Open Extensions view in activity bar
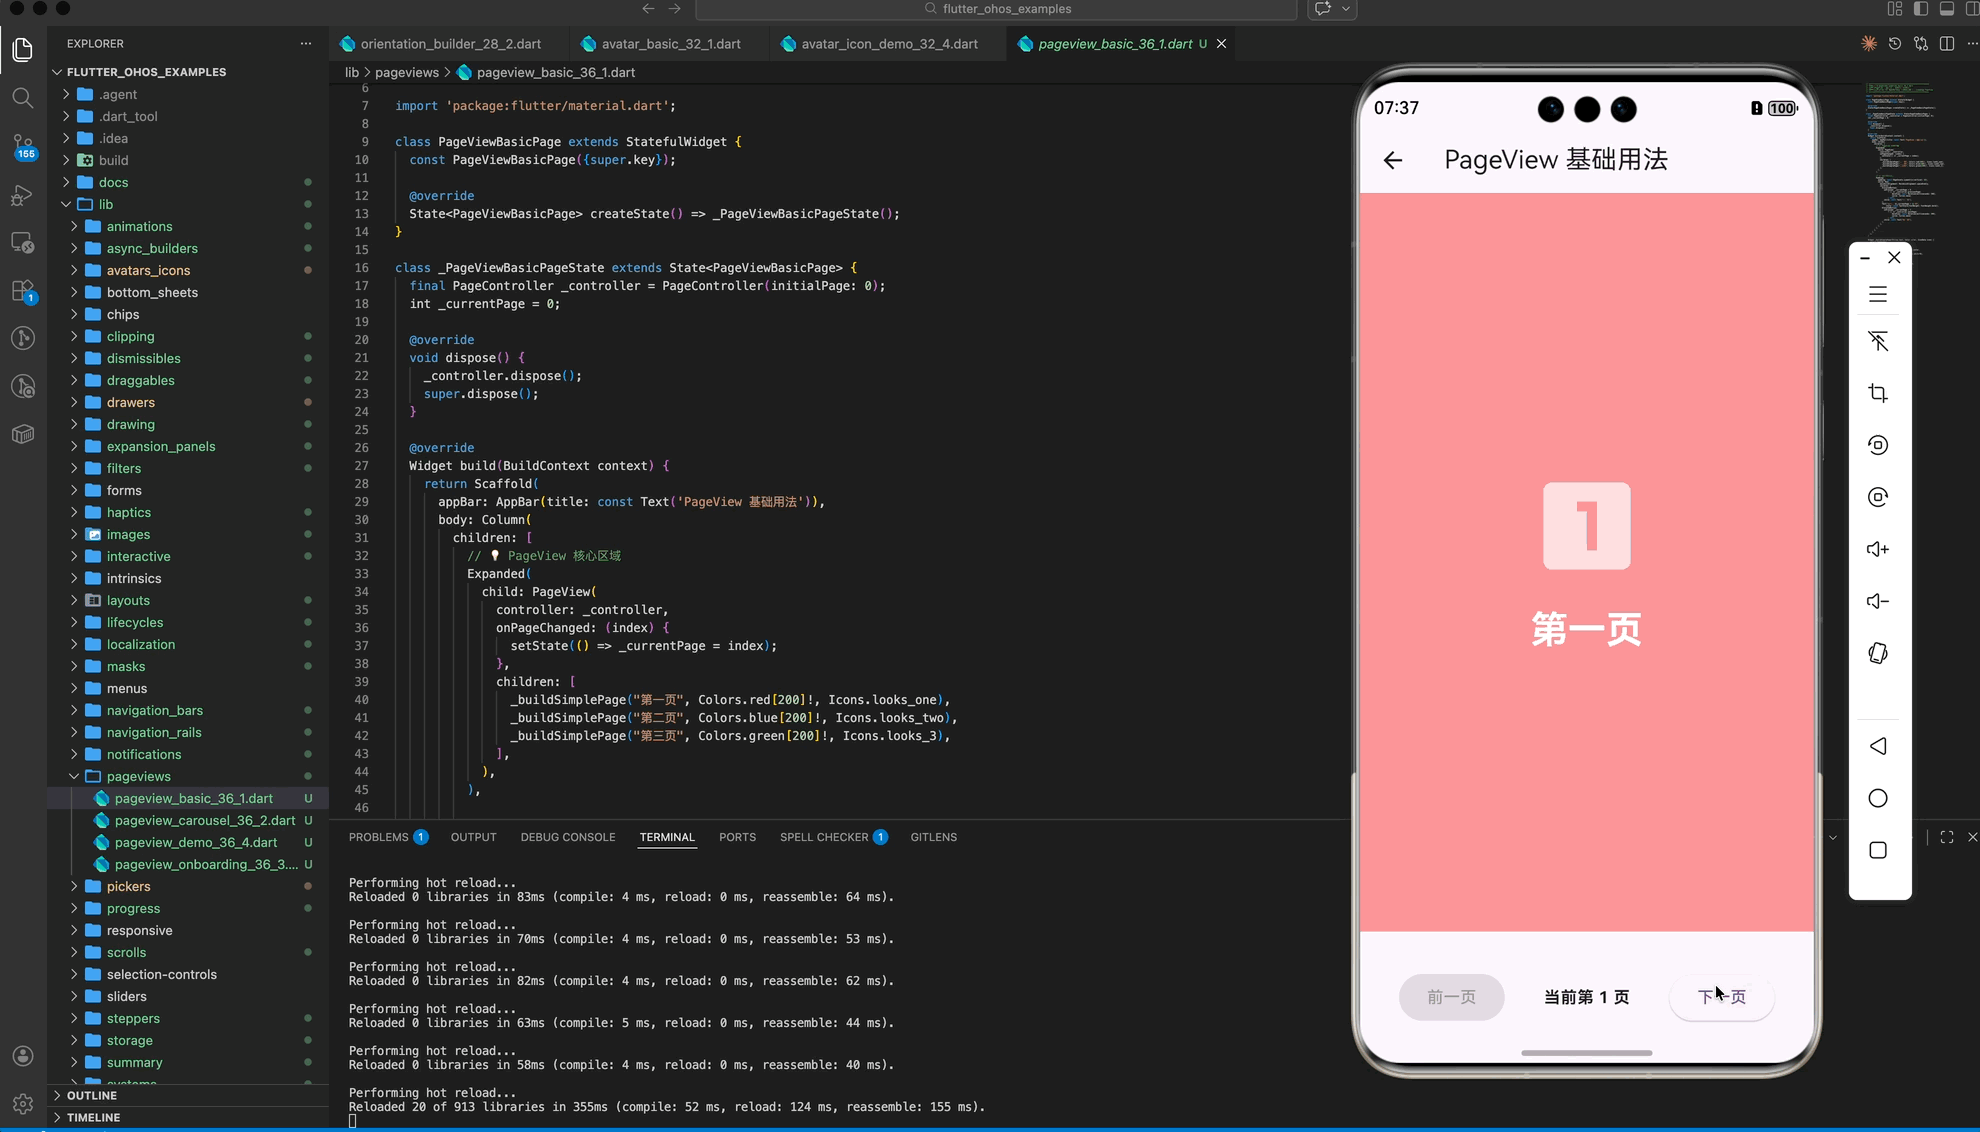 pyautogui.click(x=22, y=290)
